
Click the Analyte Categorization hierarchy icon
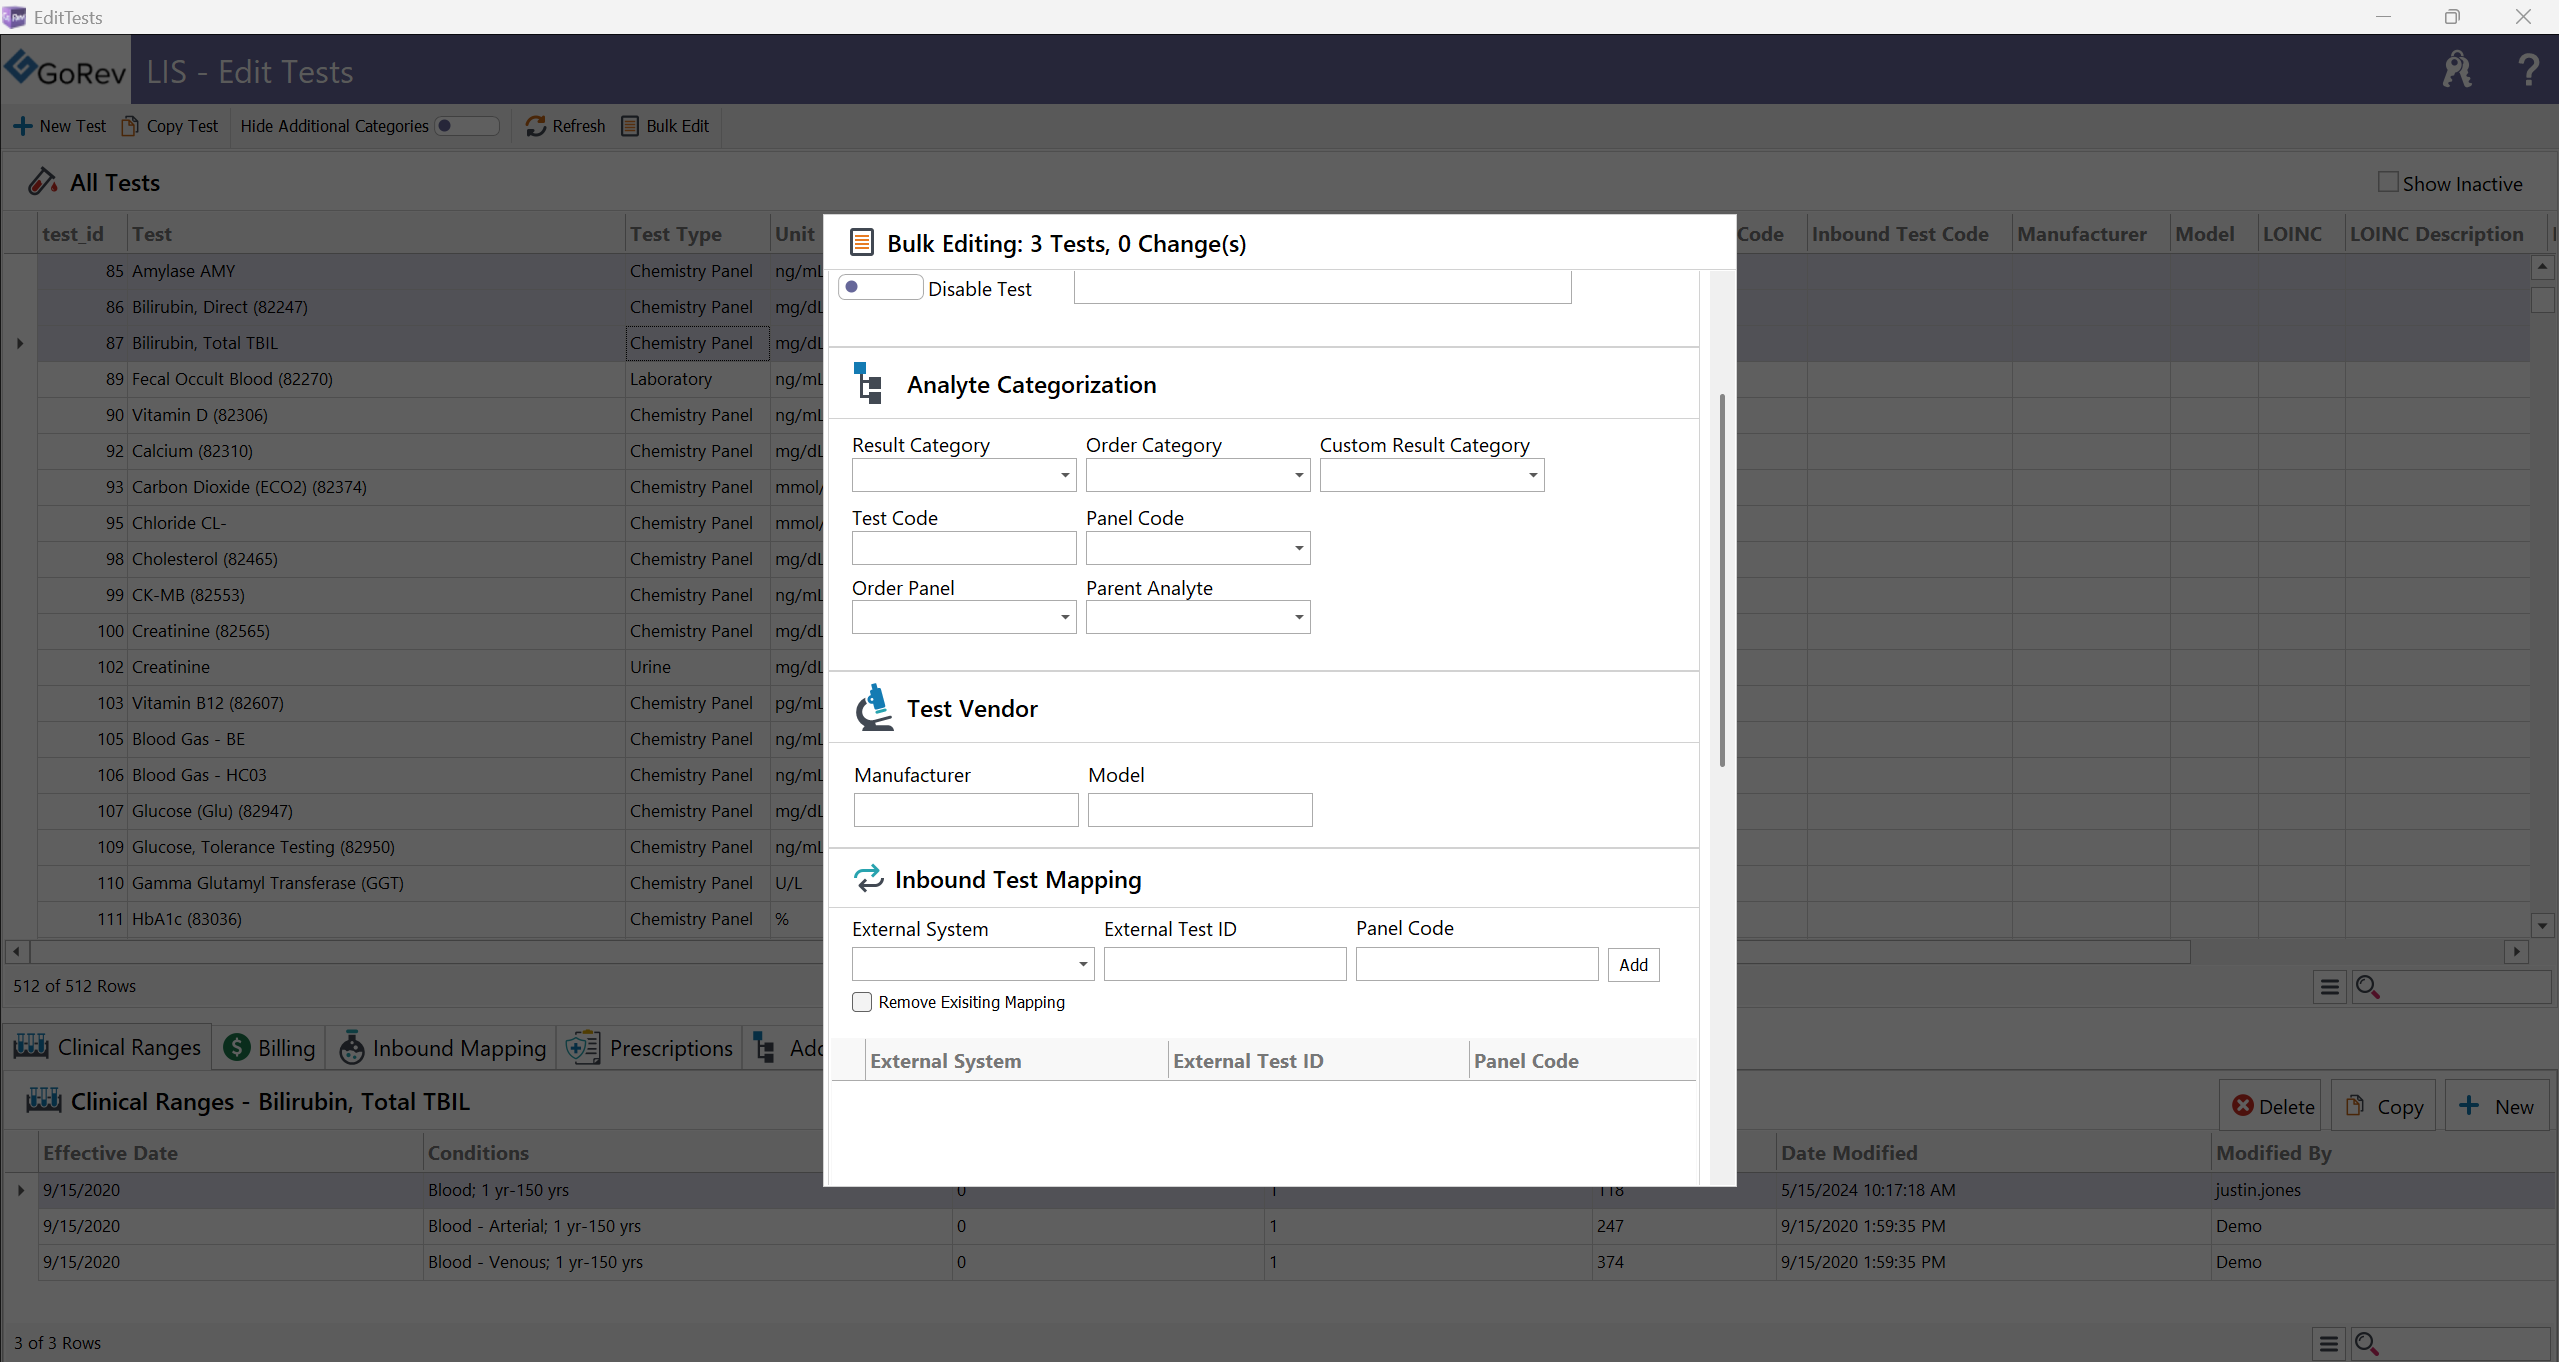pyautogui.click(x=868, y=384)
